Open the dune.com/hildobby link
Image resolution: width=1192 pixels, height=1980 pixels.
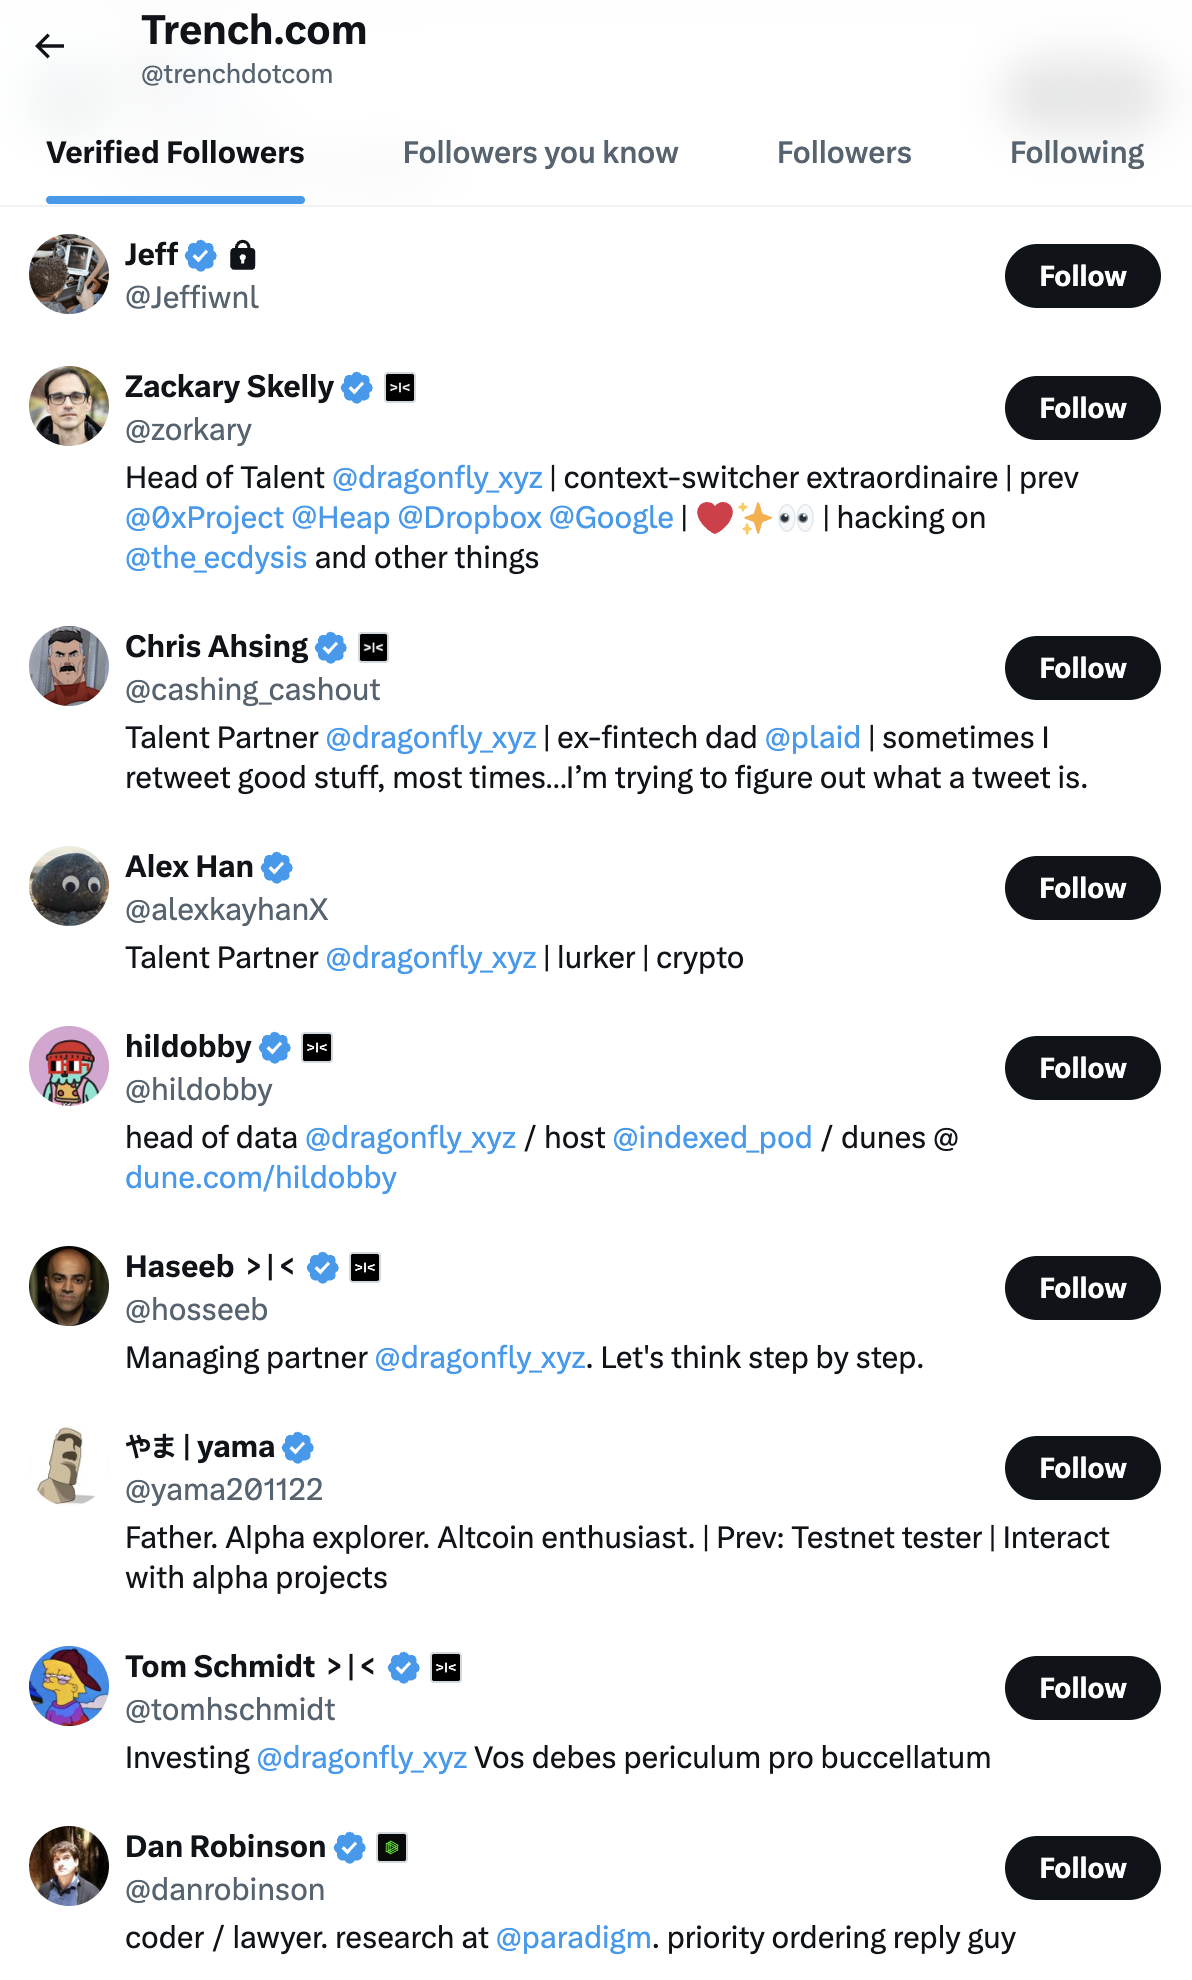(261, 1177)
